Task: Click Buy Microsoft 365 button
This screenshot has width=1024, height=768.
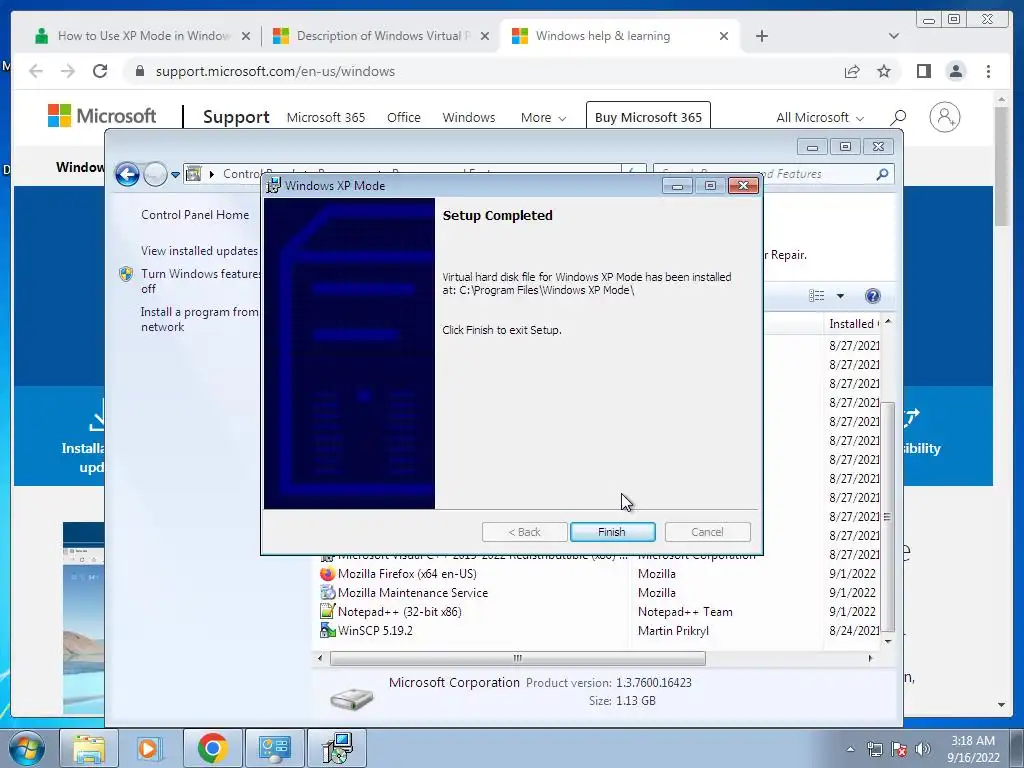Action: (x=648, y=118)
